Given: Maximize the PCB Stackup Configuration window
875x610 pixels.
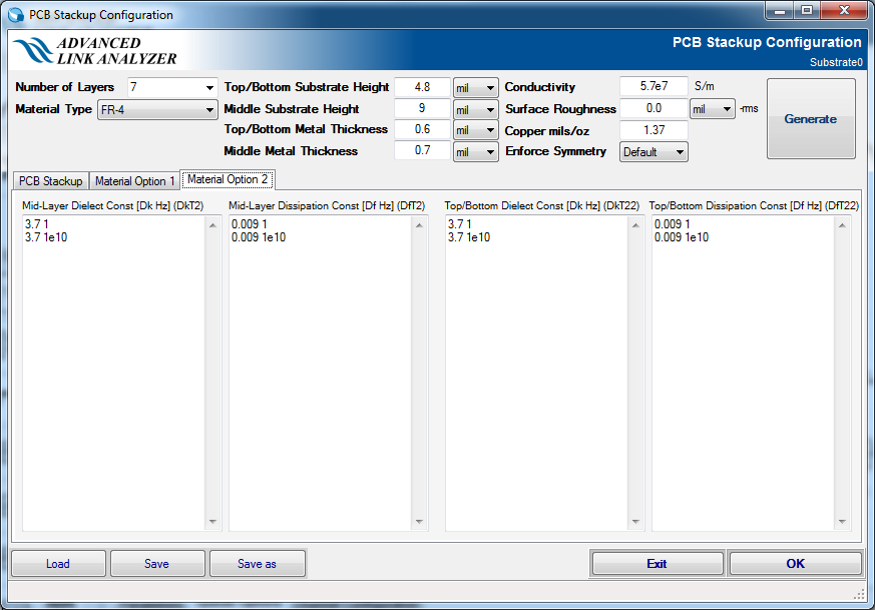Looking at the screenshot, I should point(807,10).
